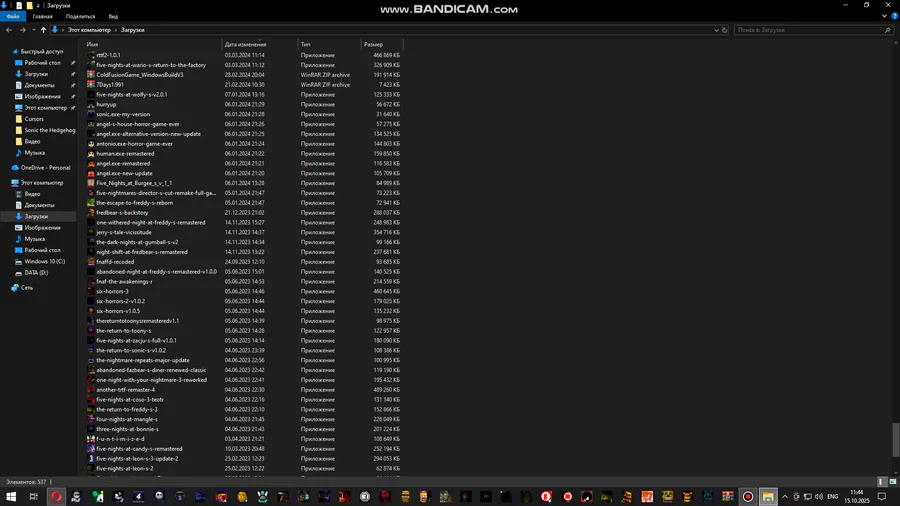900x506 pixels.
Task: Click the WinRAR icon on the taskbar
Action: [x=728, y=497]
